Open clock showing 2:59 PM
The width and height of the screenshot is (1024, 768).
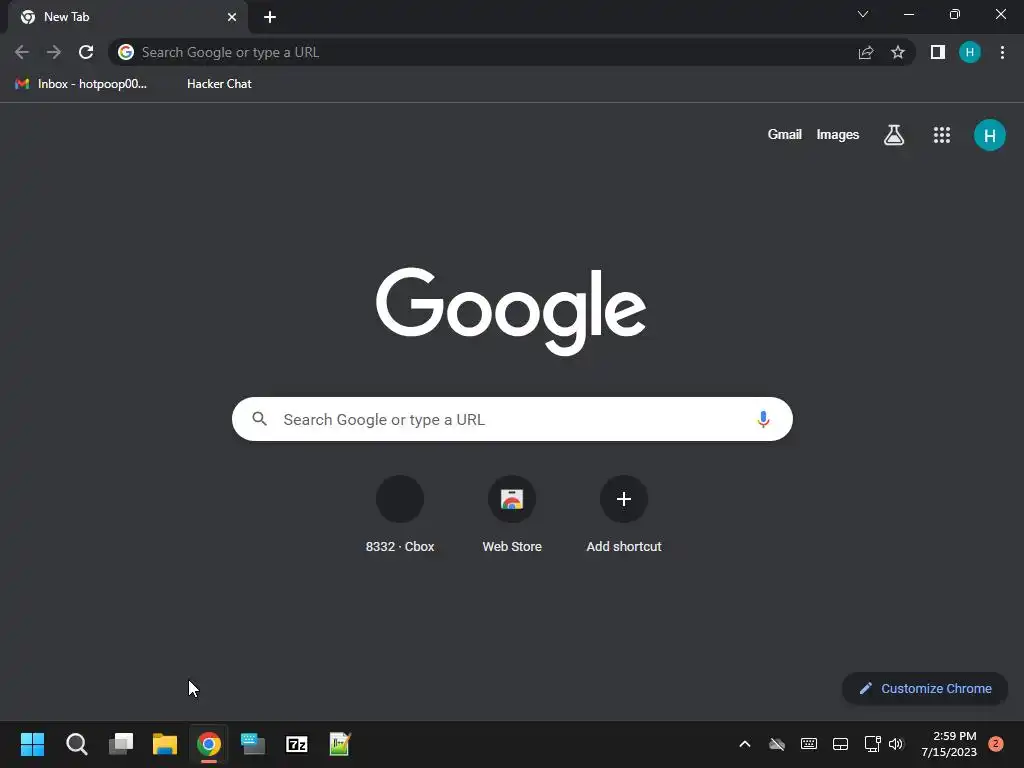pyautogui.click(x=949, y=744)
